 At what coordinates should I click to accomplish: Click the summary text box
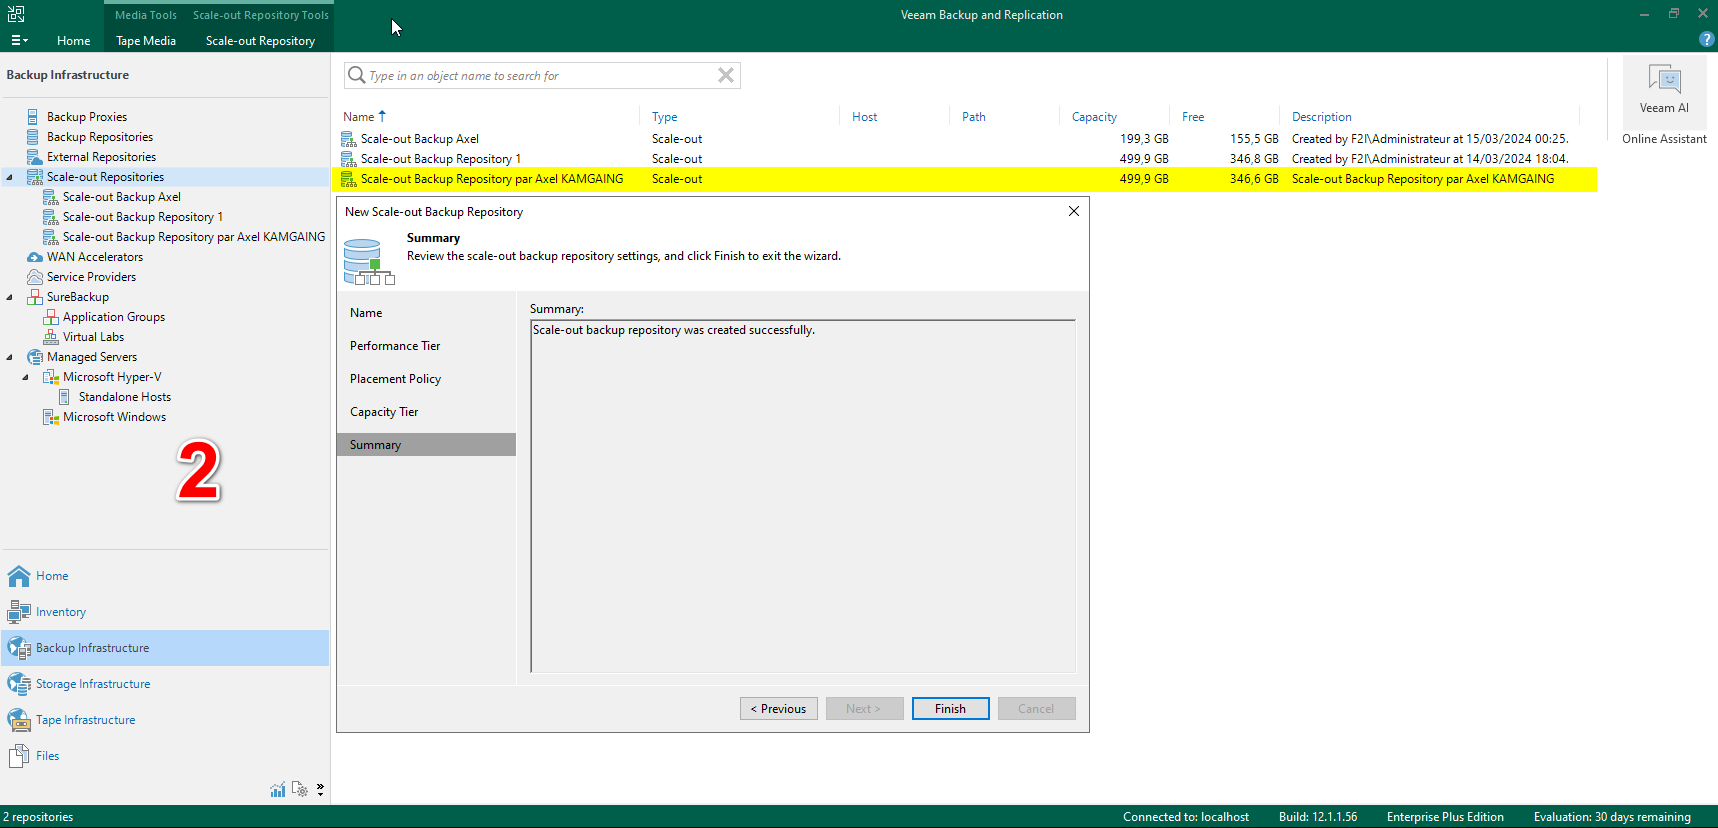[x=803, y=496]
